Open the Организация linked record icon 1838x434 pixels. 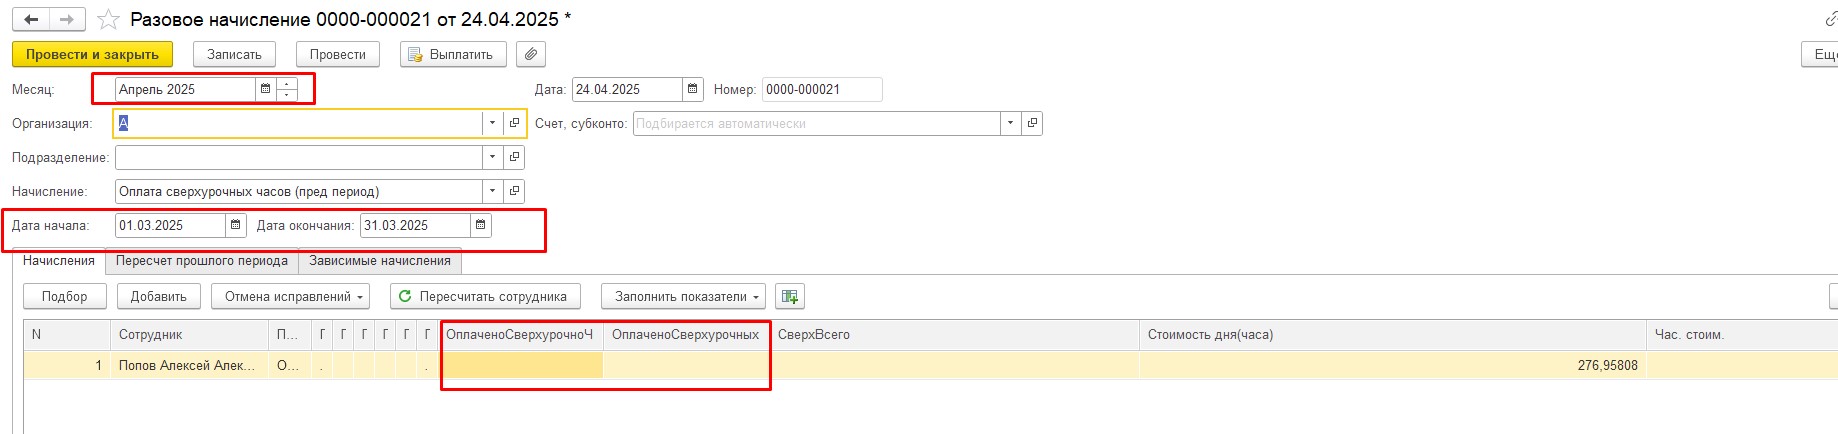click(x=514, y=123)
